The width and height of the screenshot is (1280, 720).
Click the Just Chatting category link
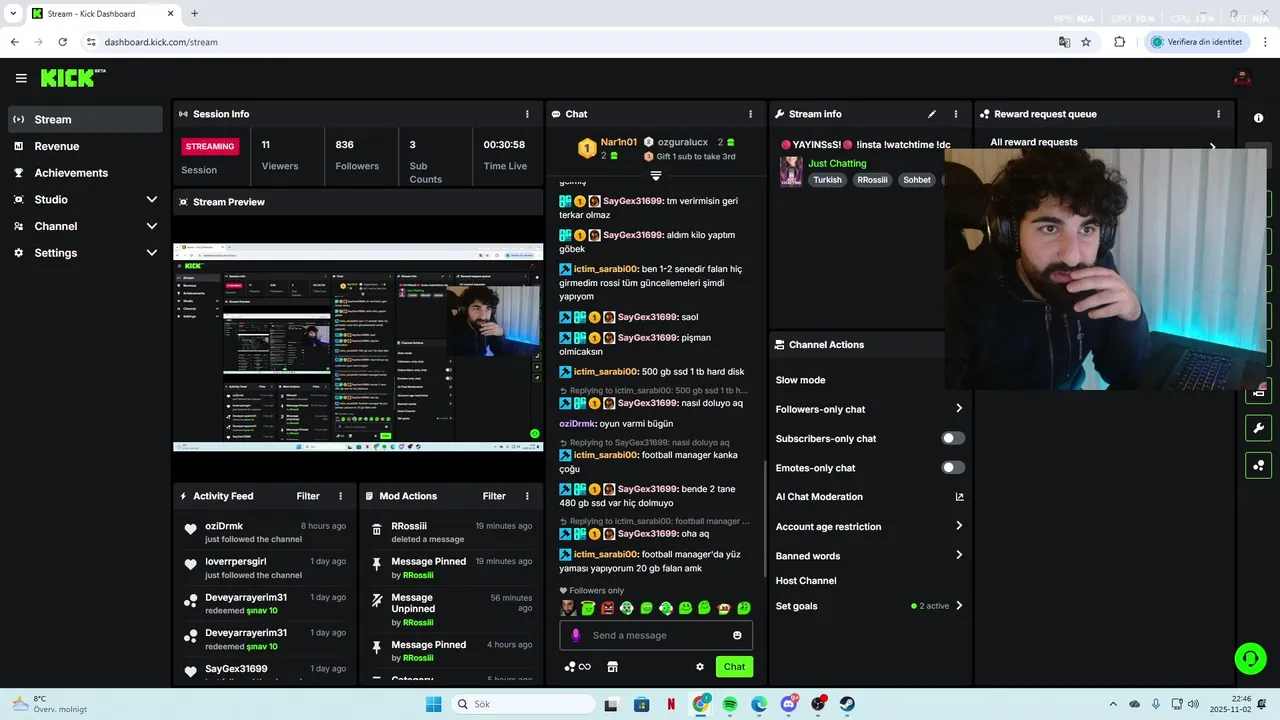(x=837, y=163)
